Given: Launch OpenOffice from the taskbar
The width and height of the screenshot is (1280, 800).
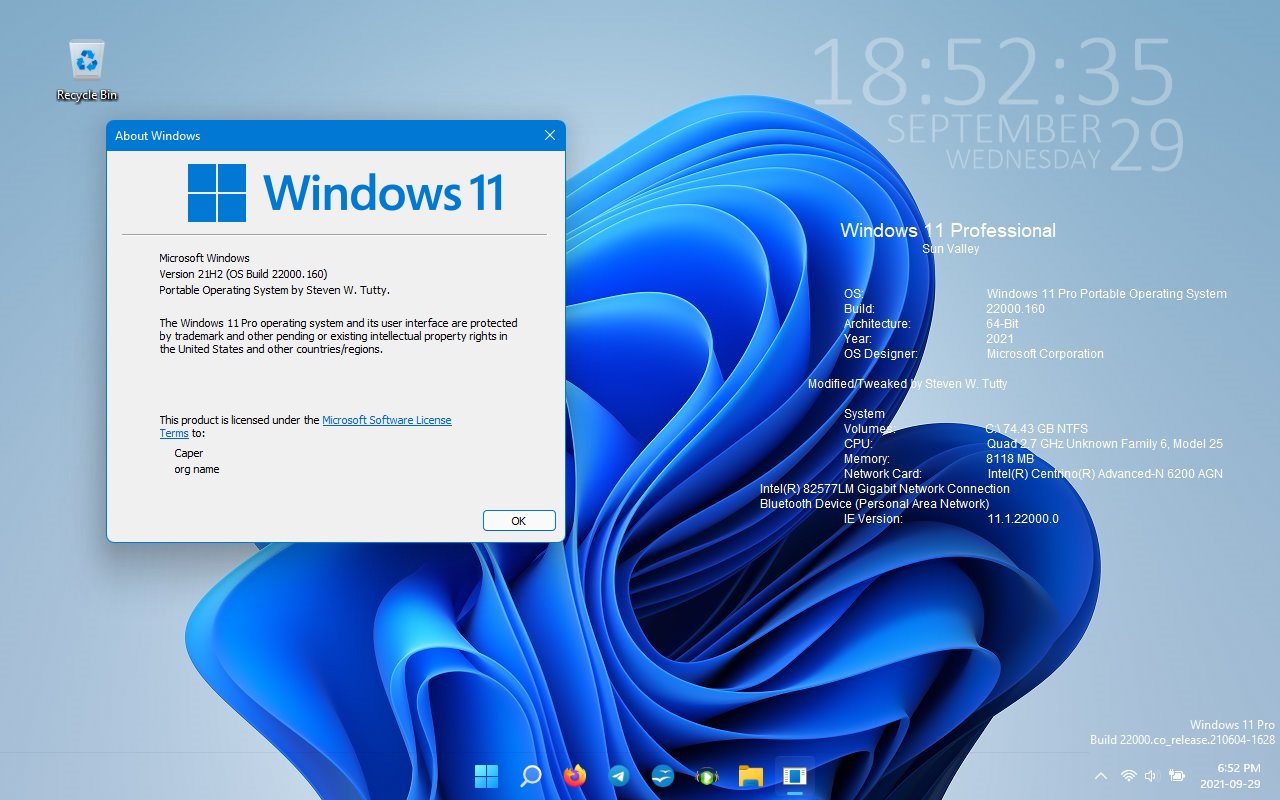Looking at the screenshot, I should click(662, 776).
